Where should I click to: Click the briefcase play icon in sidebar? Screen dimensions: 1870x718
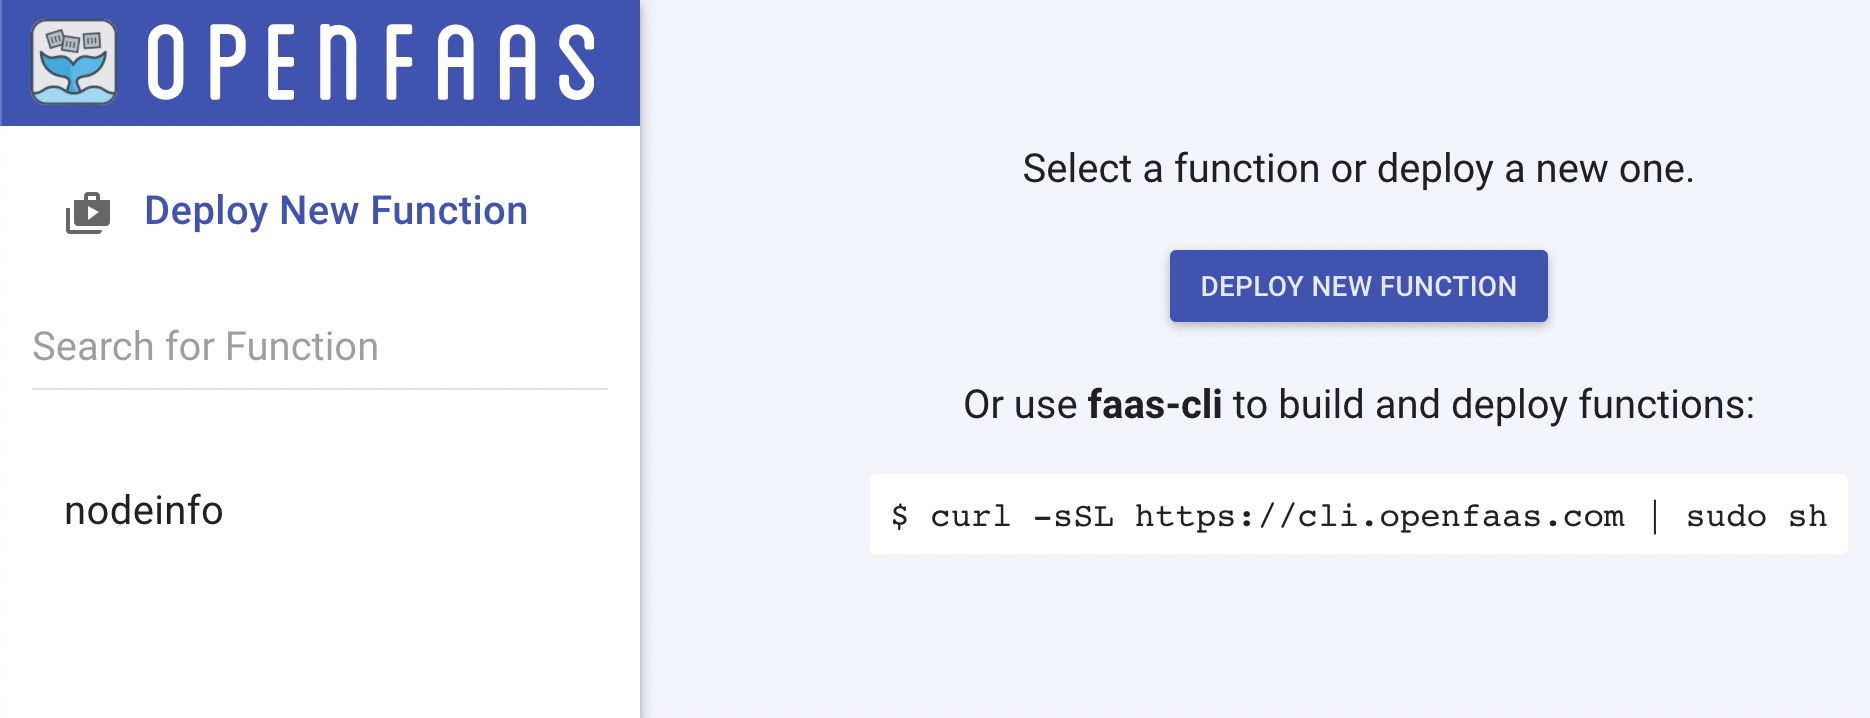click(88, 212)
